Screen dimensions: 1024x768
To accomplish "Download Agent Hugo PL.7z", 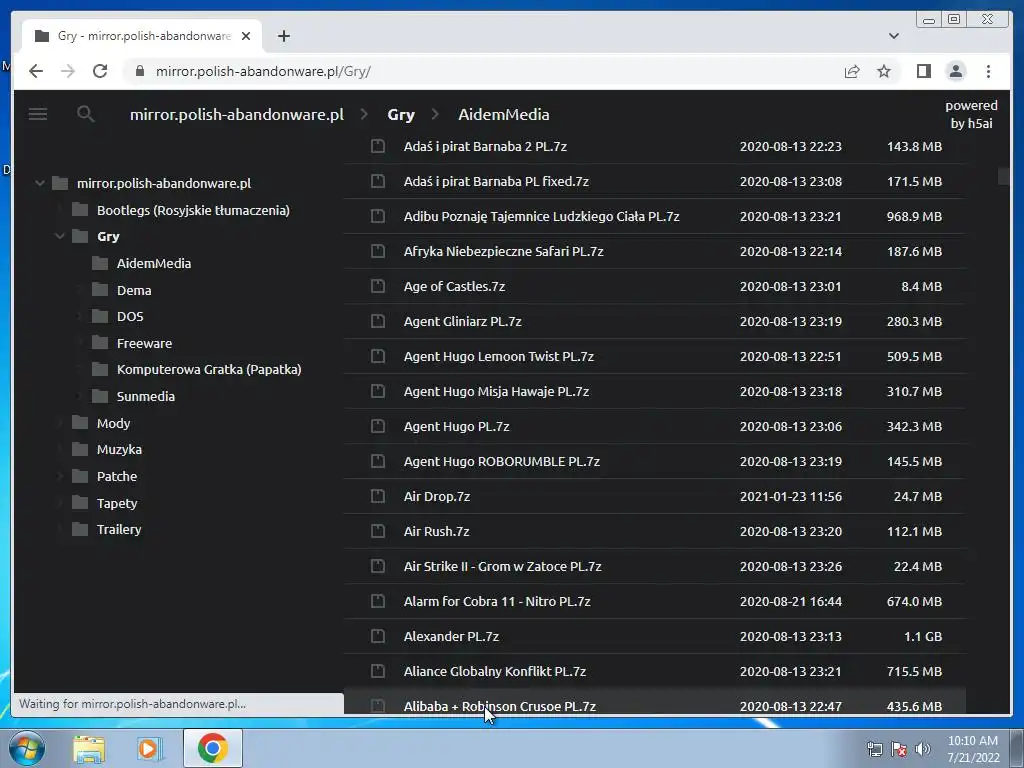I will point(456,426).
